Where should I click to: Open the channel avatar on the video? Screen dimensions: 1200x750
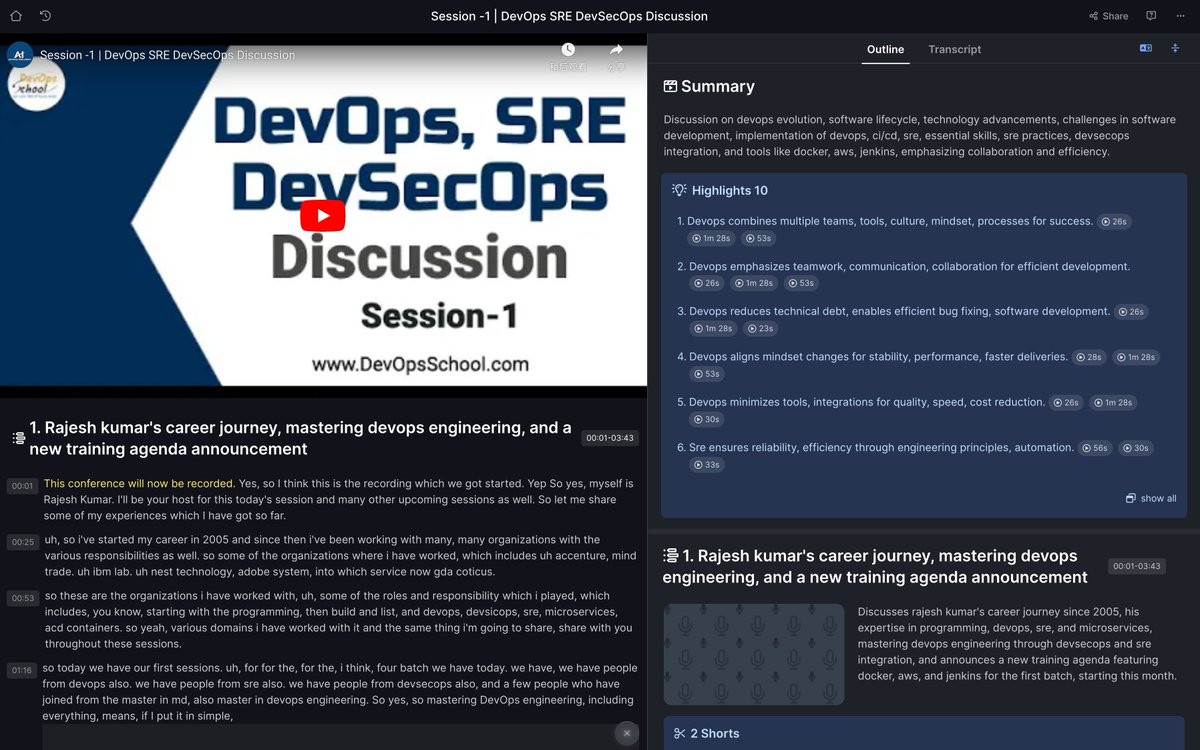coord(20,55)
